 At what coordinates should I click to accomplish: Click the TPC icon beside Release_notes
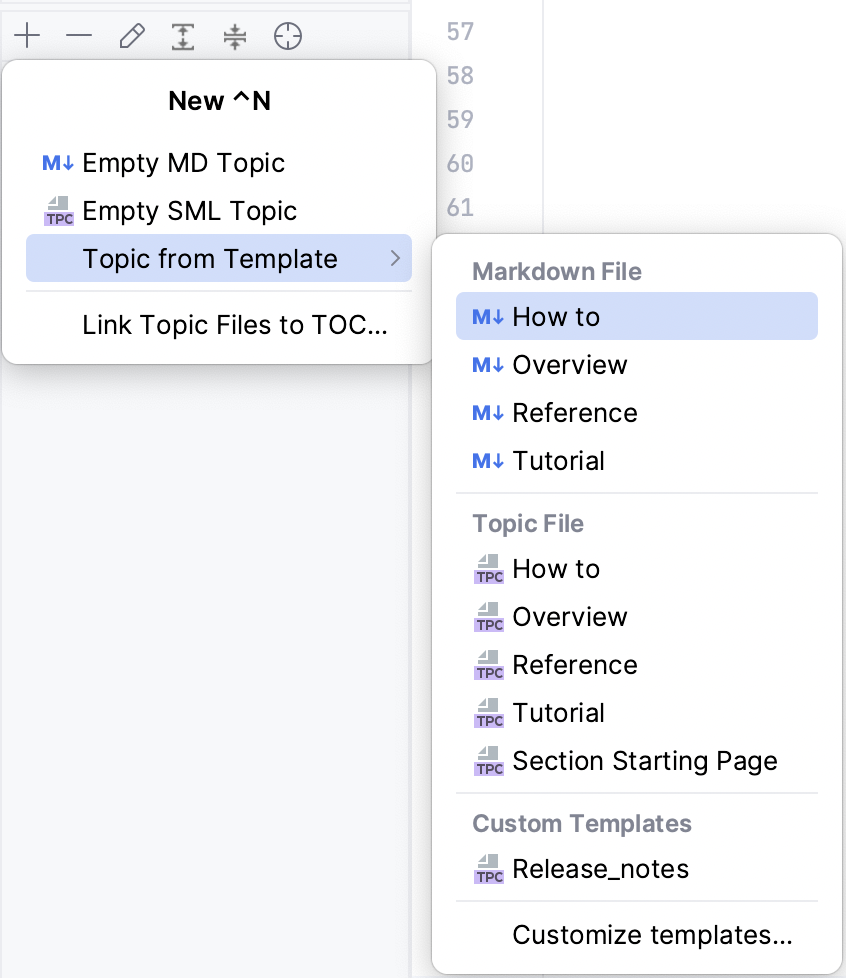[x=487, y=870]
